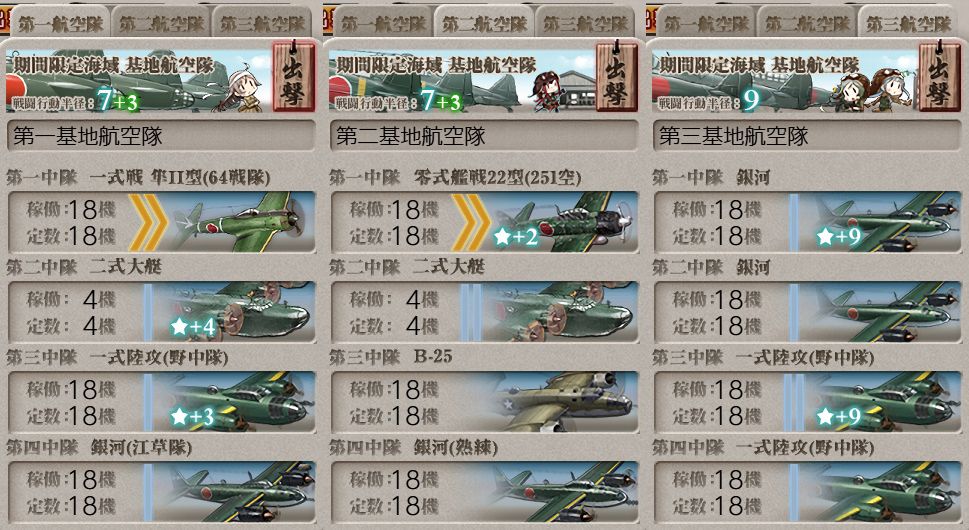
Task: Edit the 第三基地航空隊 name field
Action: point(807,136)
